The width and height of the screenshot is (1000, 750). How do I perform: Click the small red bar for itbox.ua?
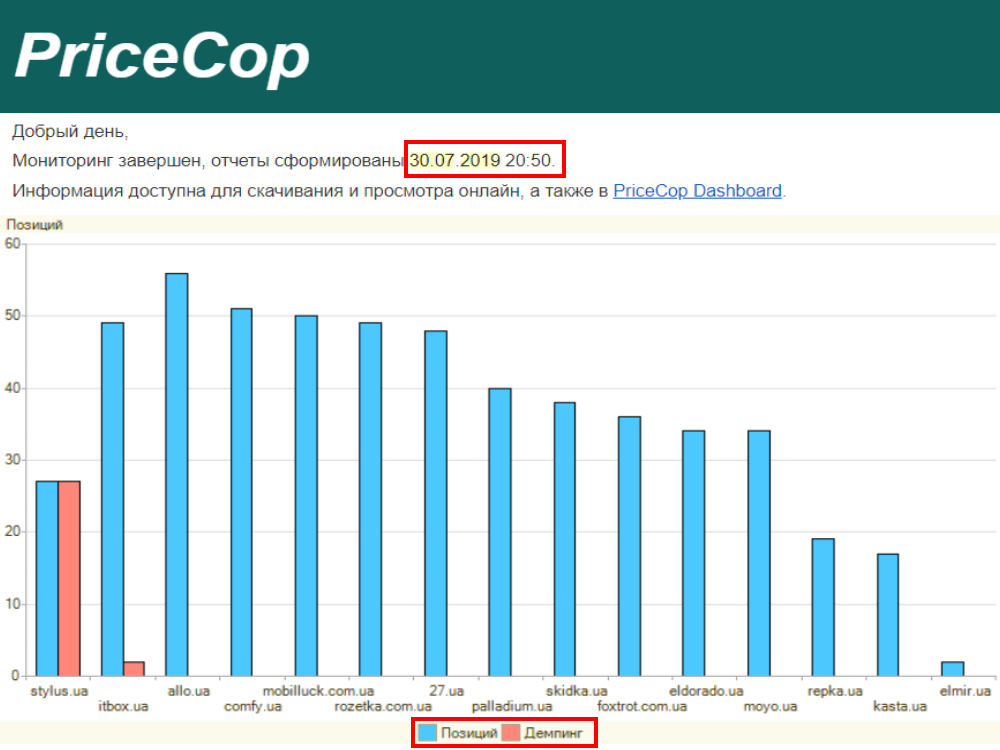[133, 668]
